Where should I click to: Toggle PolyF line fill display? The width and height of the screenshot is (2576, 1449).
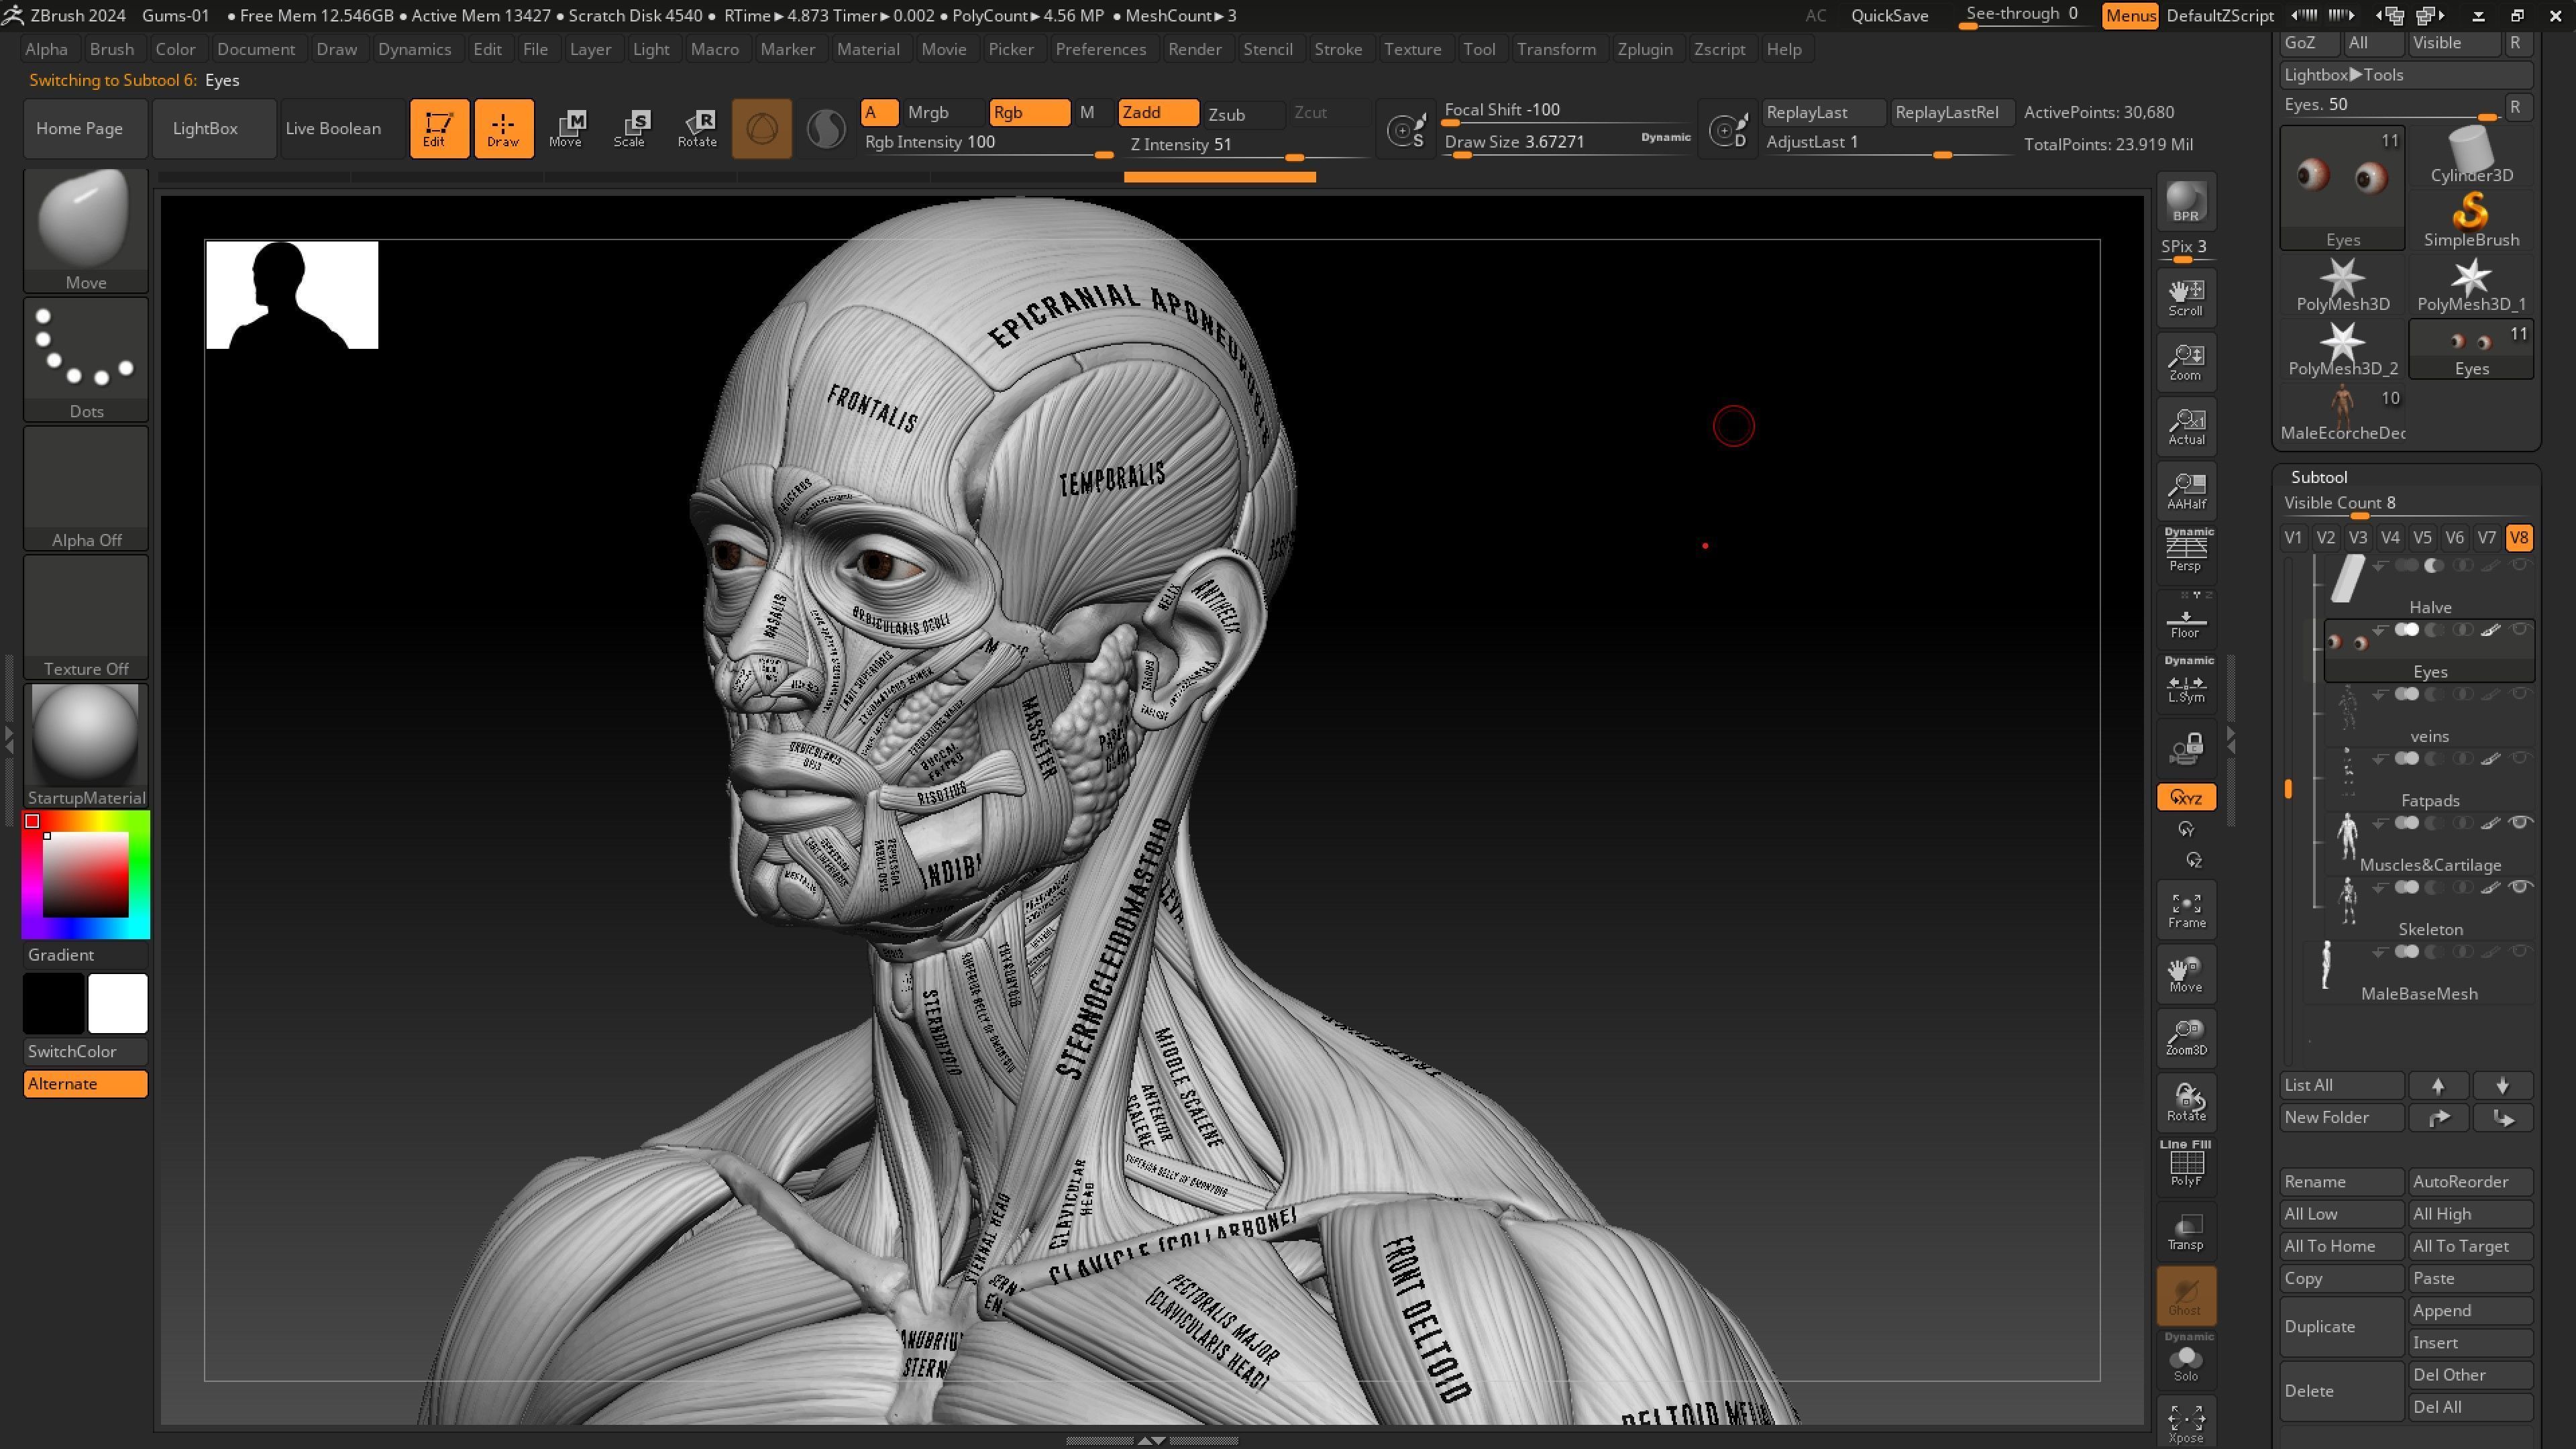(2186, 1166)
